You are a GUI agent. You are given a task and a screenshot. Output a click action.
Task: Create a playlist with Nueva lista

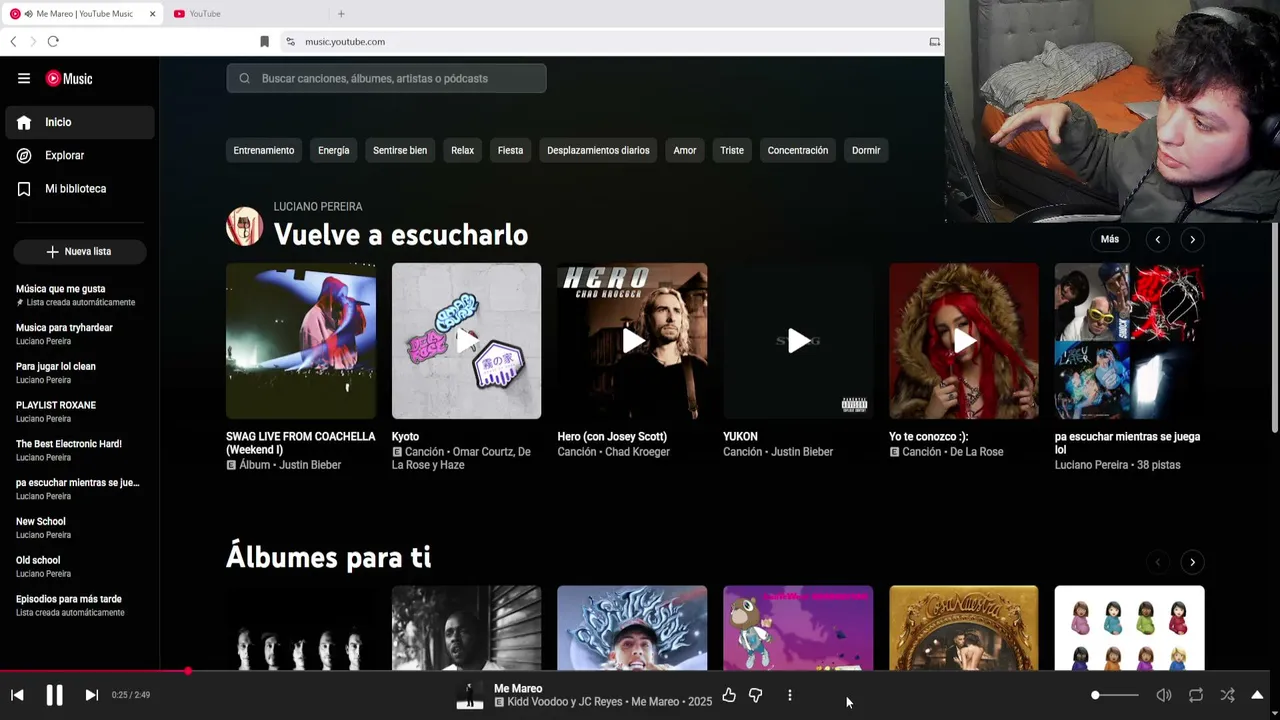point(80,252)
